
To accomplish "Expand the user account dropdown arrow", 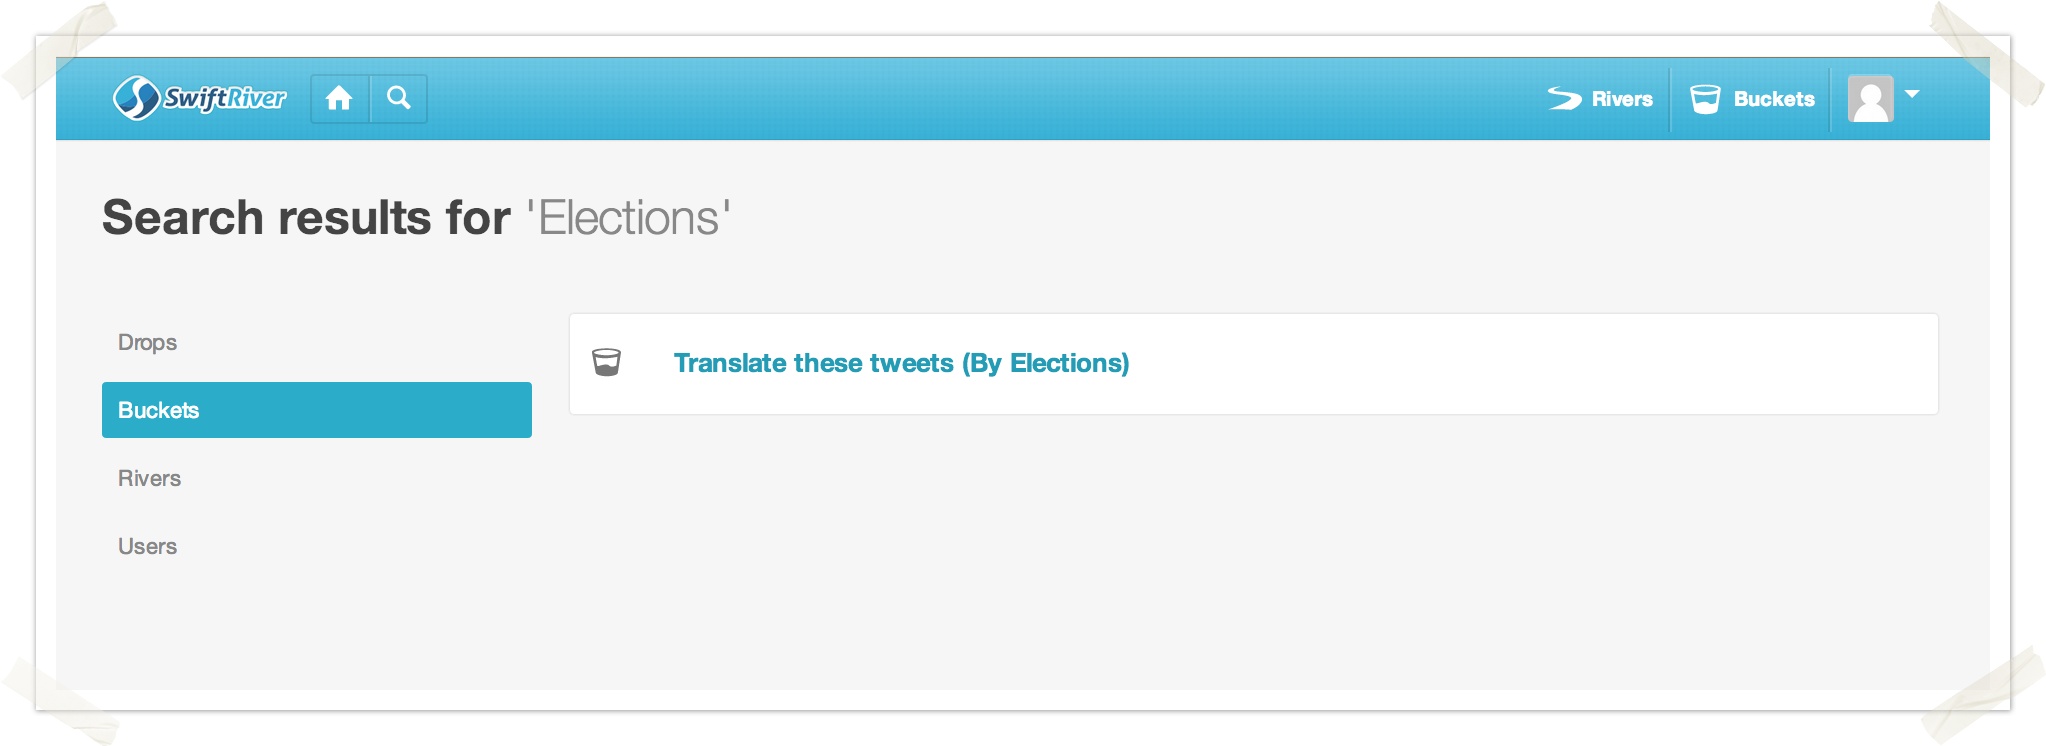I will point(1912,94).
